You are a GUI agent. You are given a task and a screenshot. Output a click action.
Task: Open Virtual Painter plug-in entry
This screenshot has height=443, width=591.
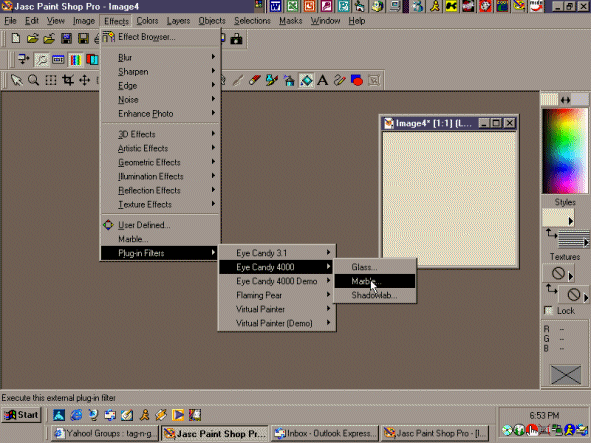click(277, 309)
